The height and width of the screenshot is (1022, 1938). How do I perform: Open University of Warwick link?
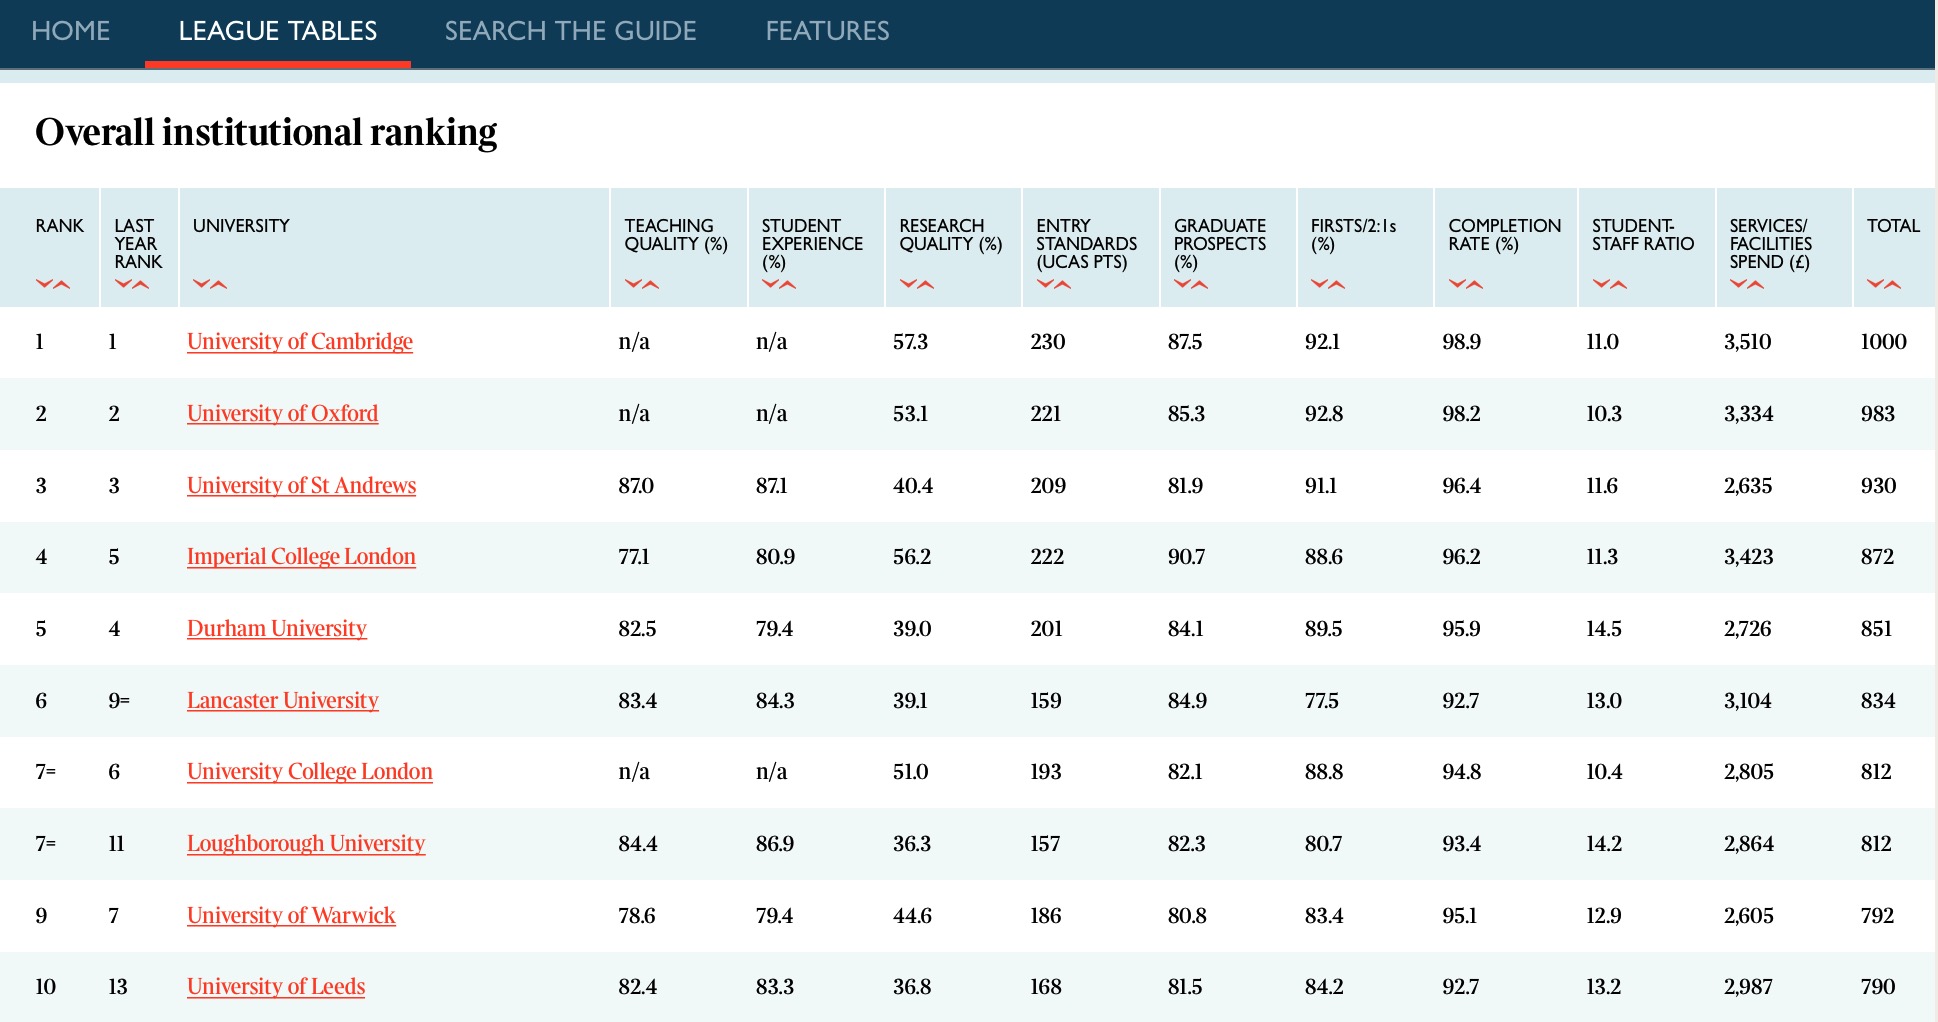click(291, 916)
